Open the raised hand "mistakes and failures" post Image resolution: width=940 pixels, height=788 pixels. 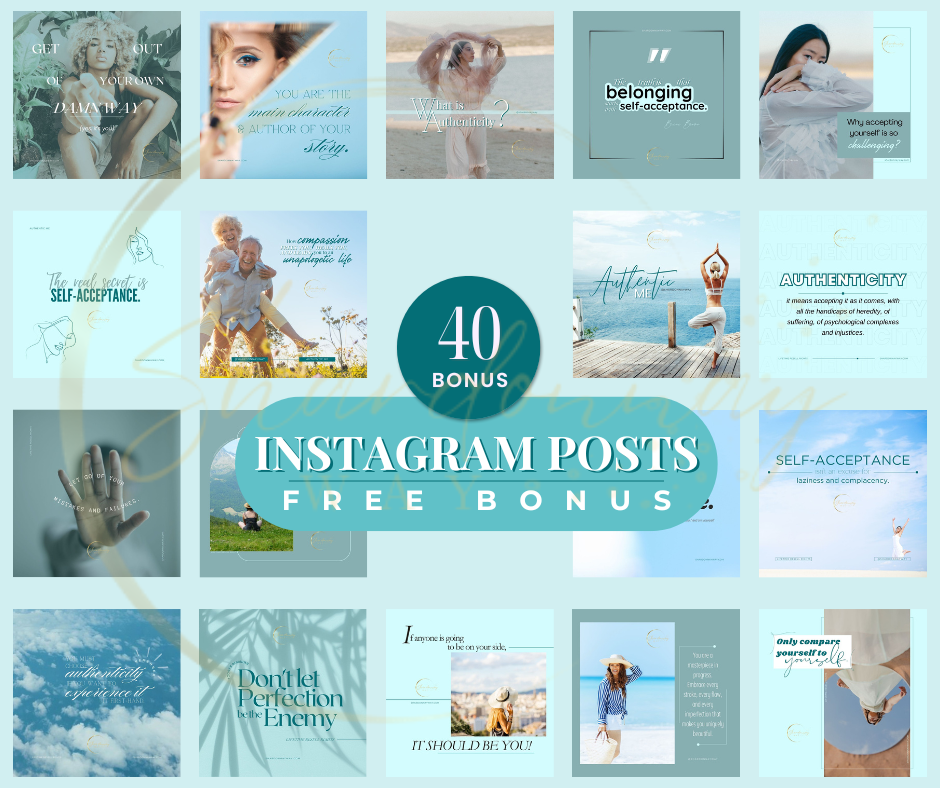click(97, 493)
